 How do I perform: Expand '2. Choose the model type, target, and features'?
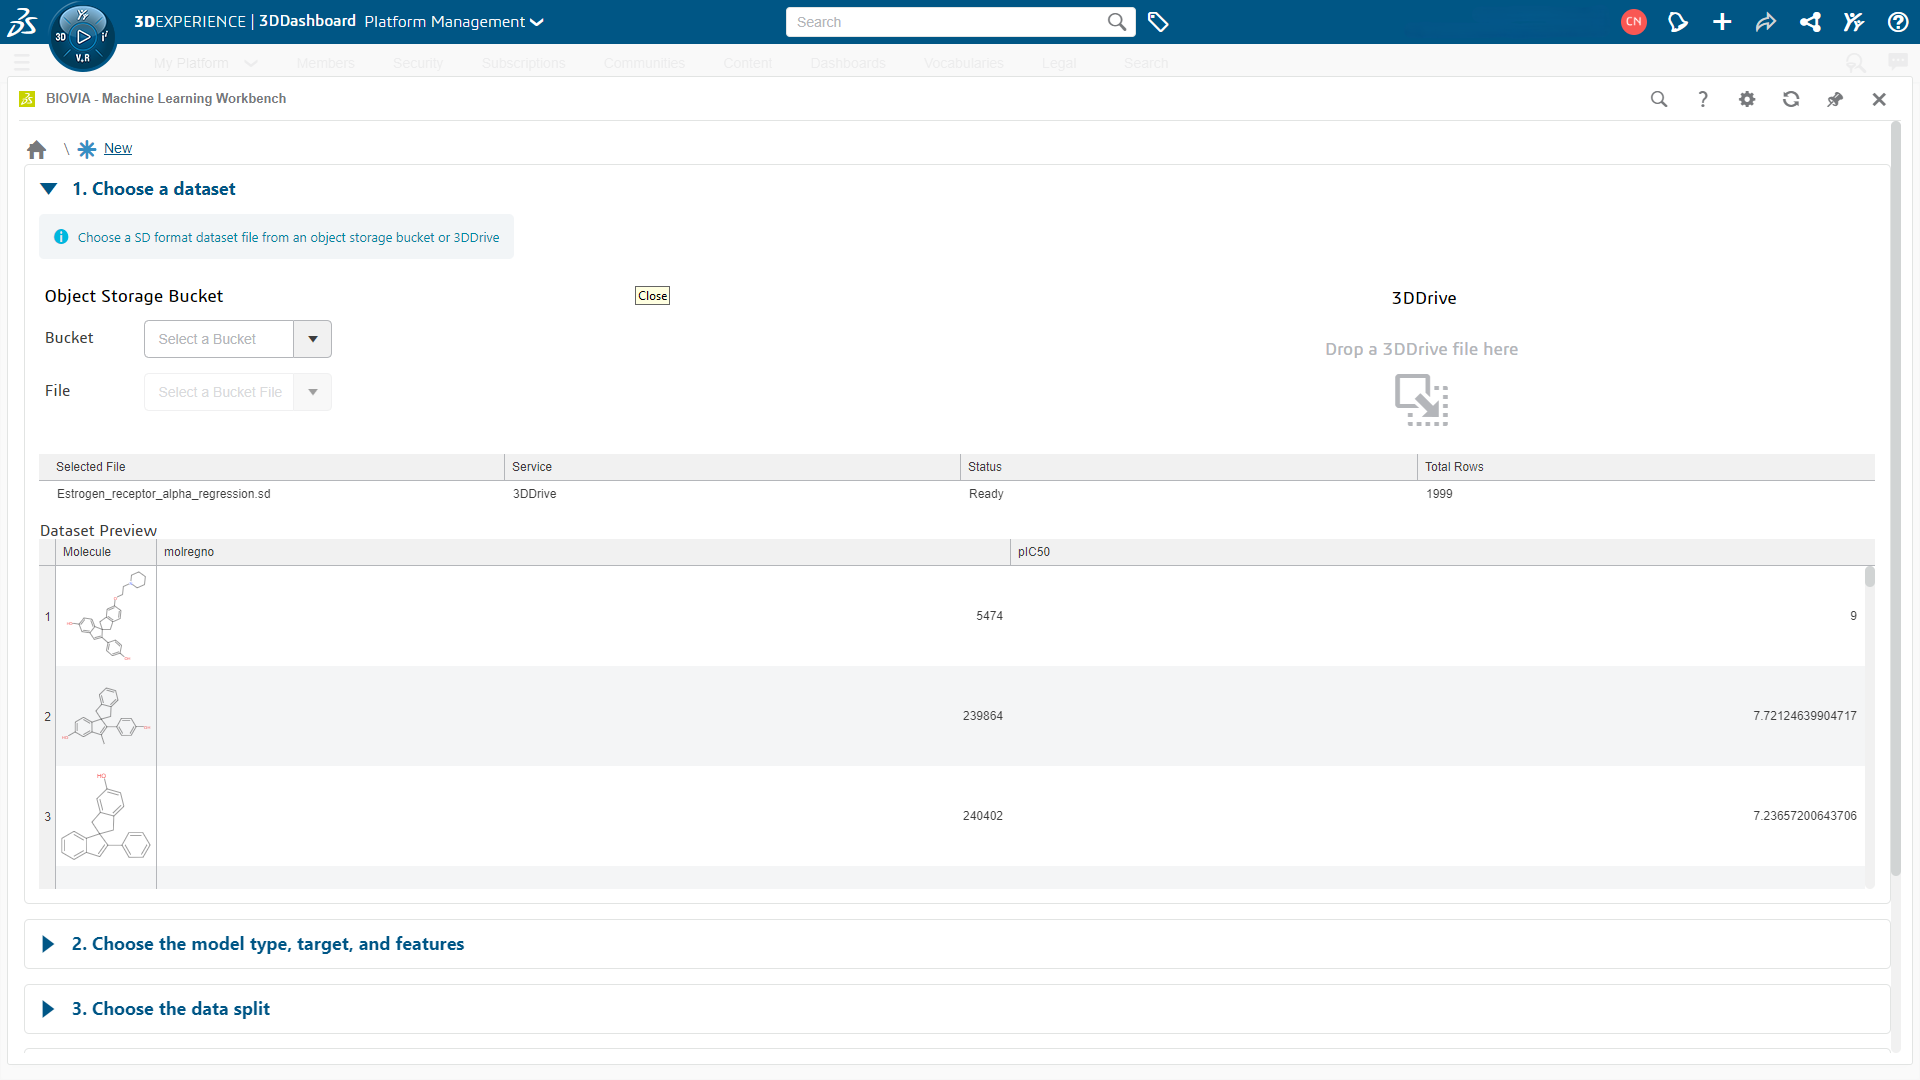(x=47, y=943)
